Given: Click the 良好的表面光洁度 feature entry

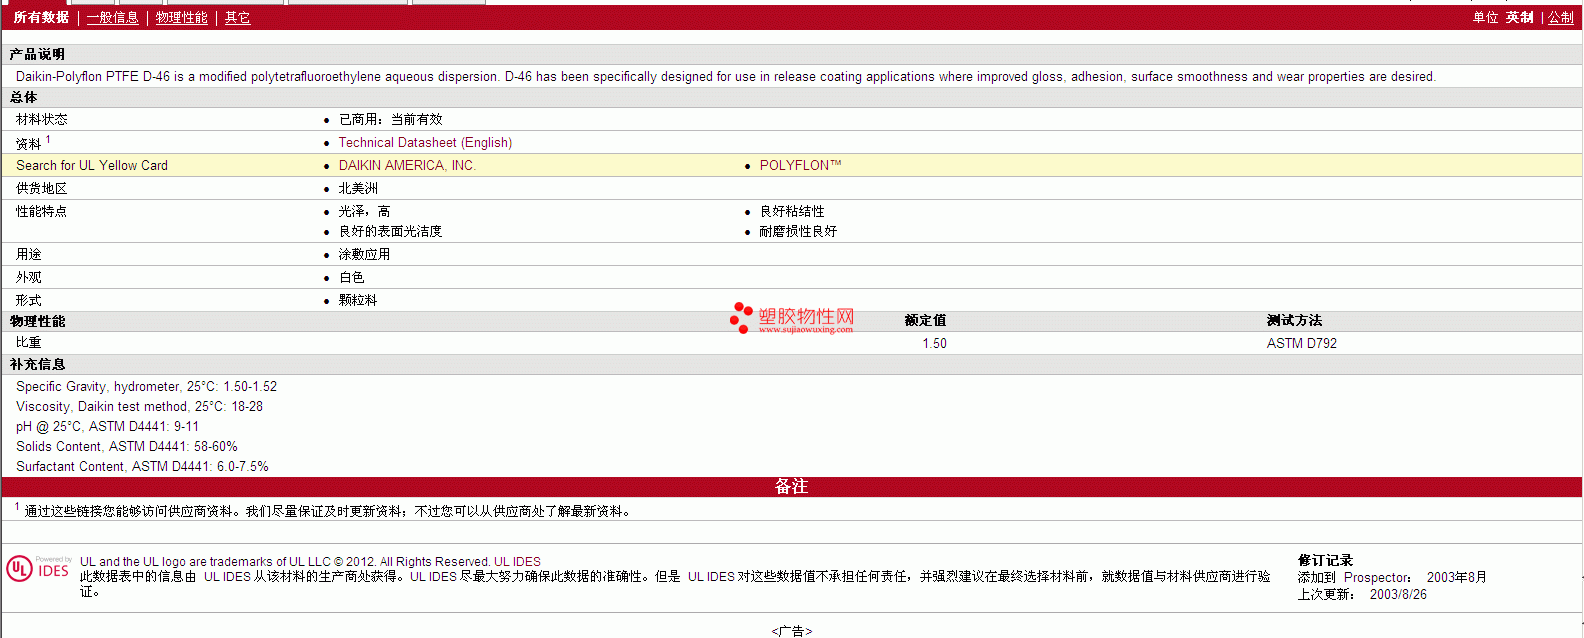Looking at the screenshot, I should click(390, 232).
